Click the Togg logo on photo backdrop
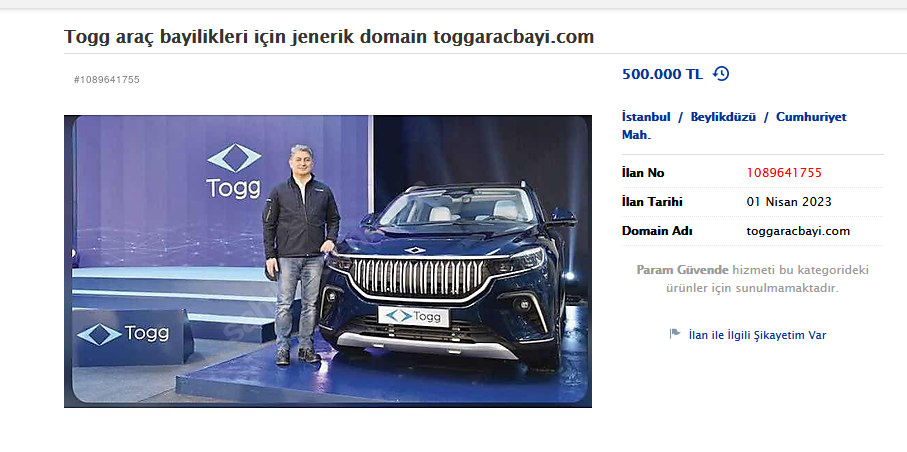This screenshot has width=907, height=452. click(x=234, y=171)
